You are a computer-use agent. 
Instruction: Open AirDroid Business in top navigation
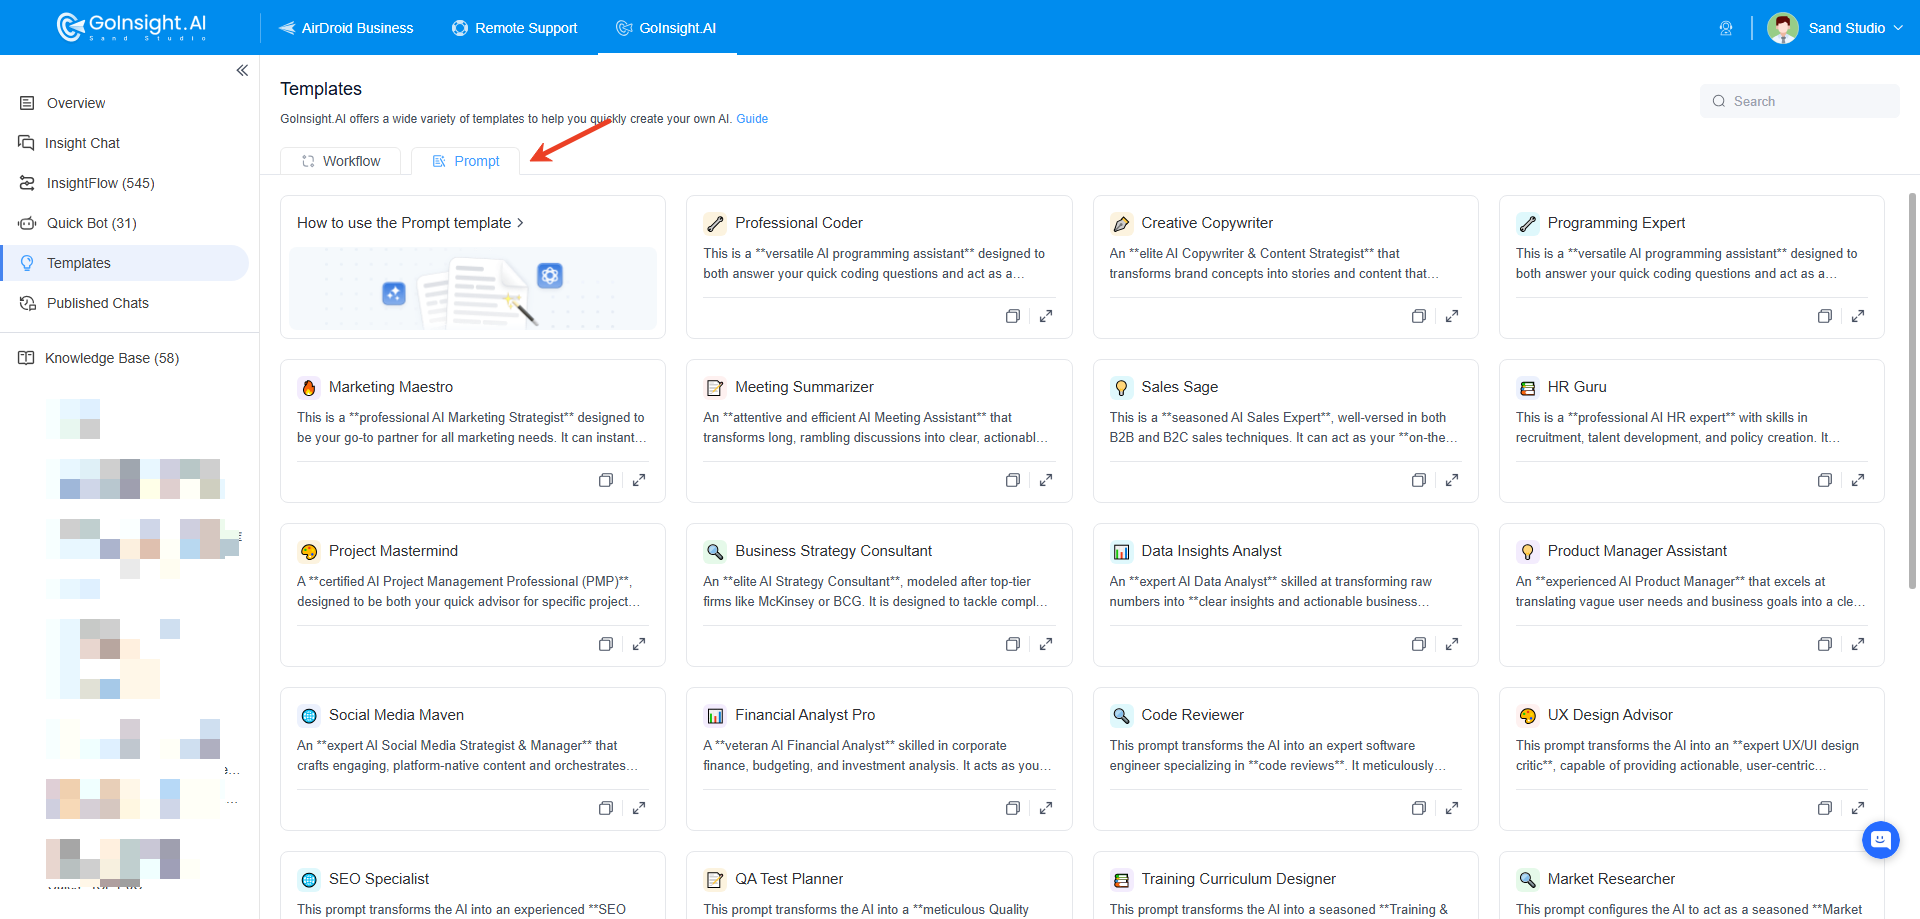click(346, 28)
